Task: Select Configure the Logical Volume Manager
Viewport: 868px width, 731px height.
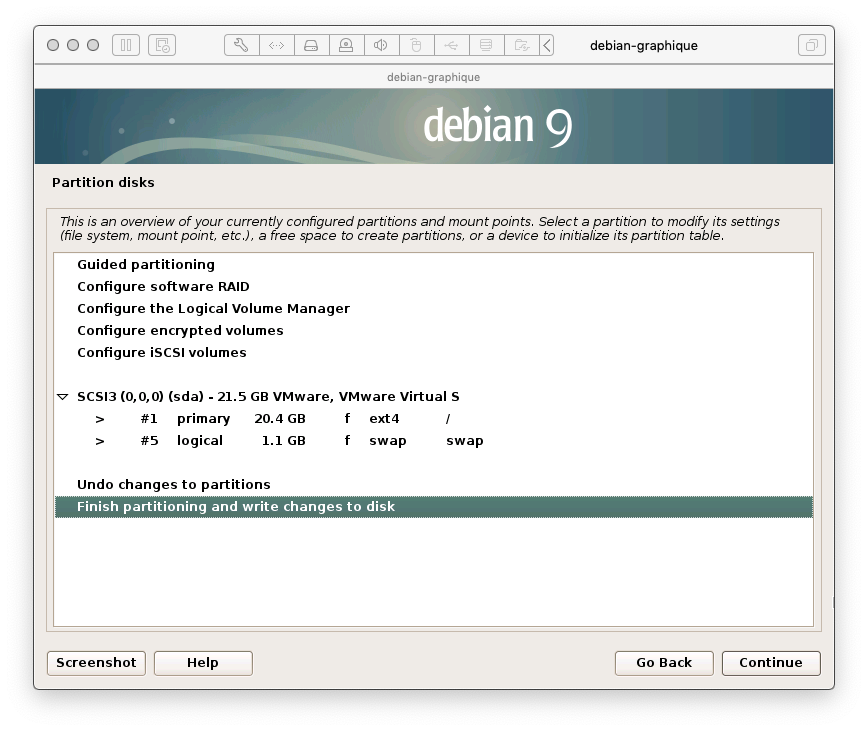Action: tap(433, 308)
